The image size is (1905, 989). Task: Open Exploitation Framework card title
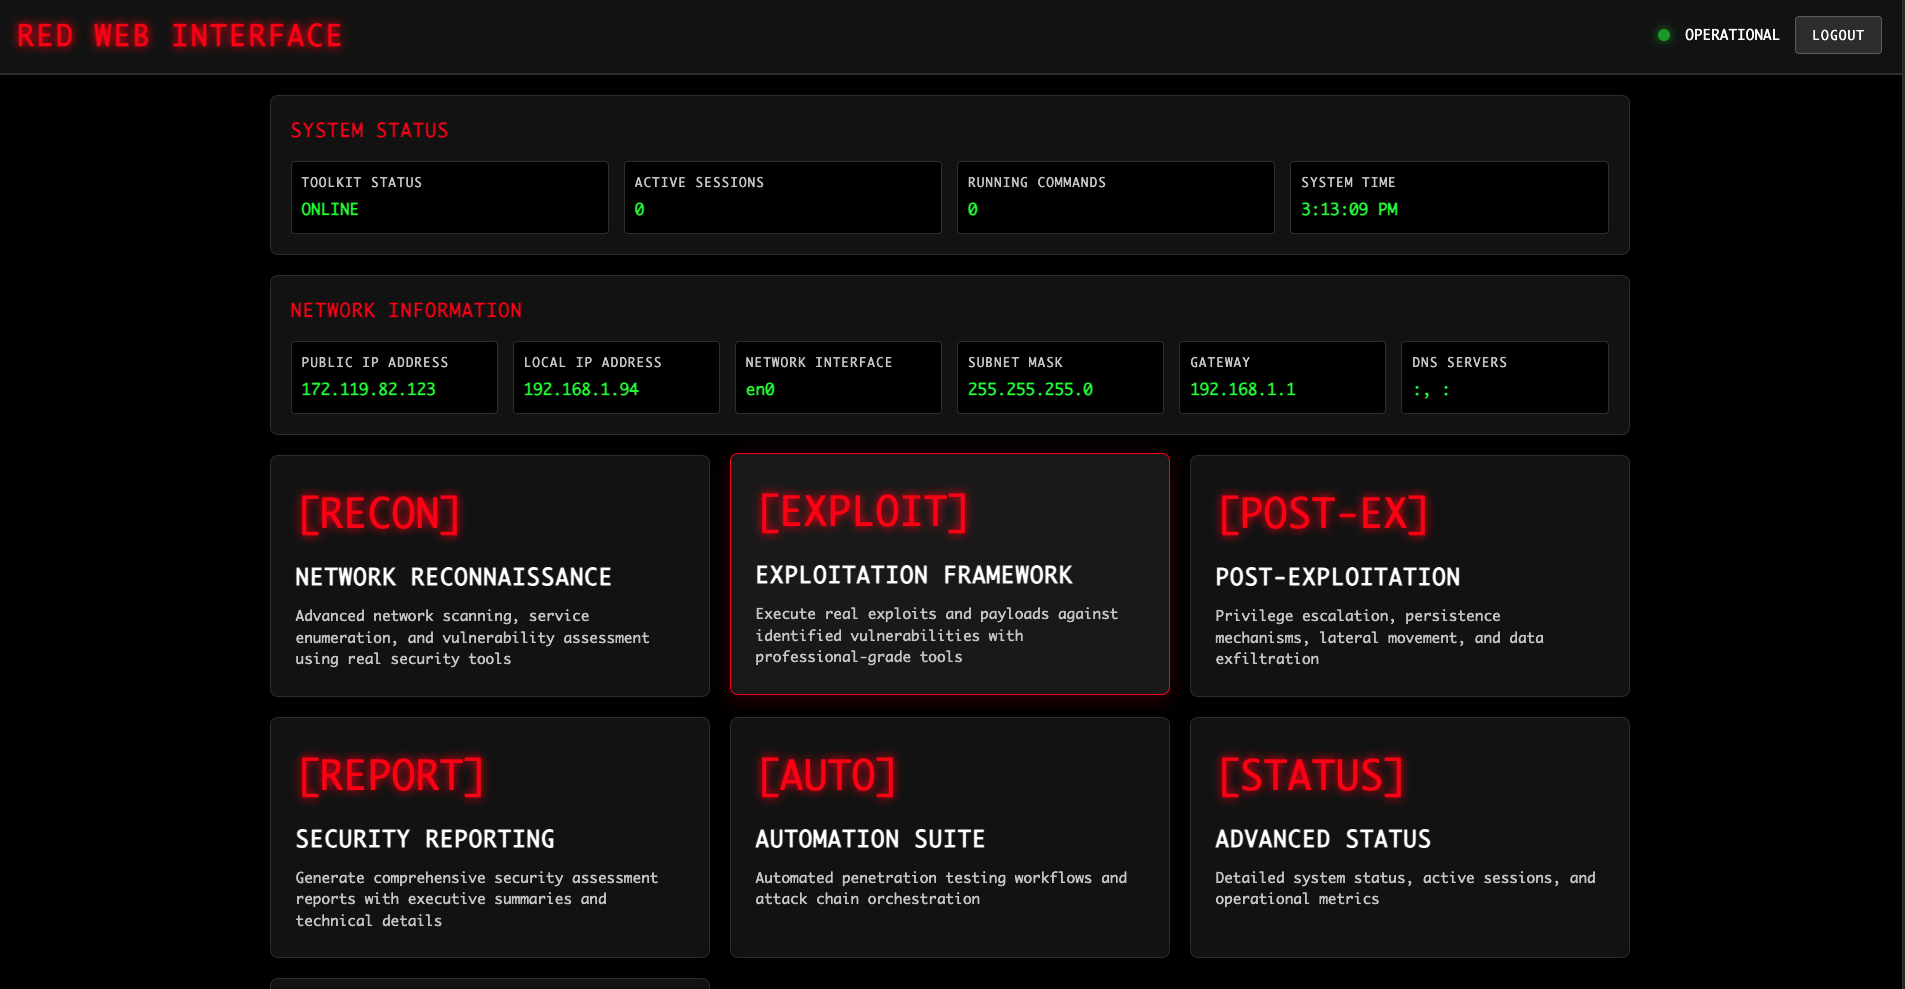tap(913, 575)
